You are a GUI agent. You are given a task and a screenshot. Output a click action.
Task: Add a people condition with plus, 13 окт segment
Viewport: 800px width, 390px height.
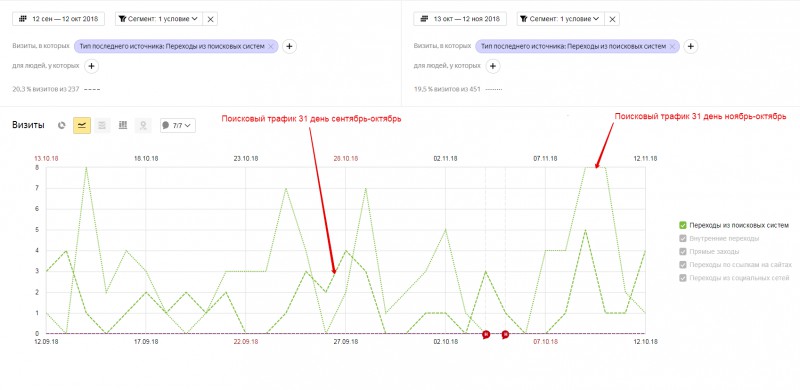point(492,66)
